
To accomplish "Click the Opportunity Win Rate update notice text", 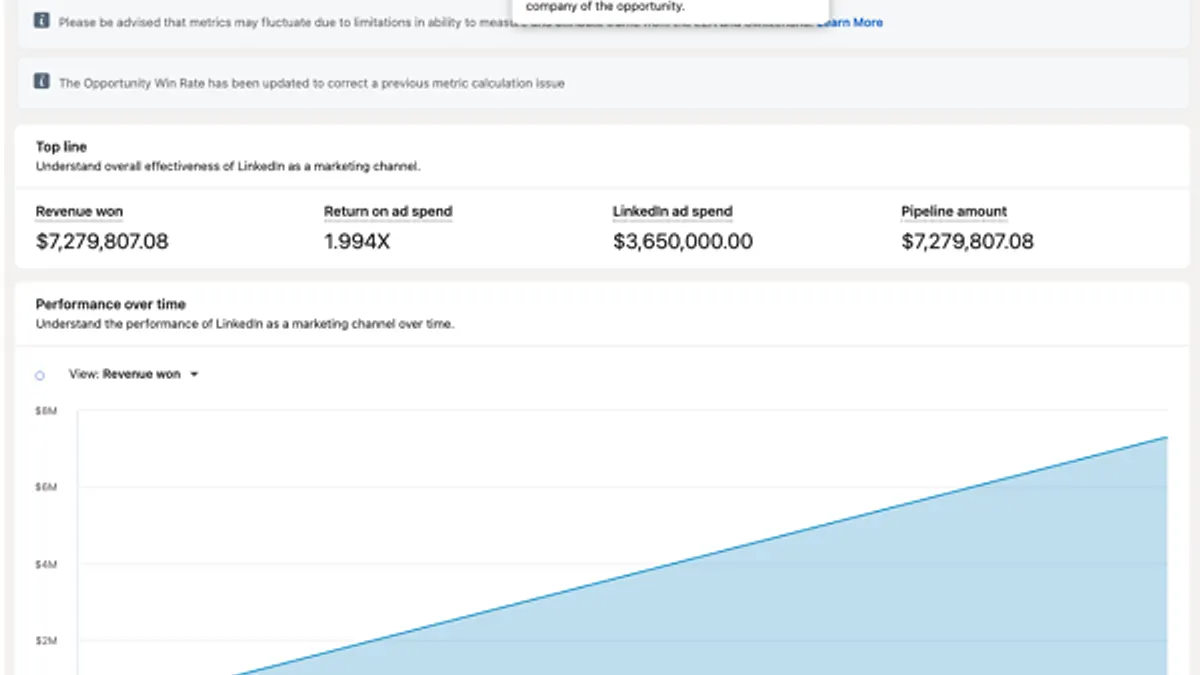I will (x=311, y=83).
